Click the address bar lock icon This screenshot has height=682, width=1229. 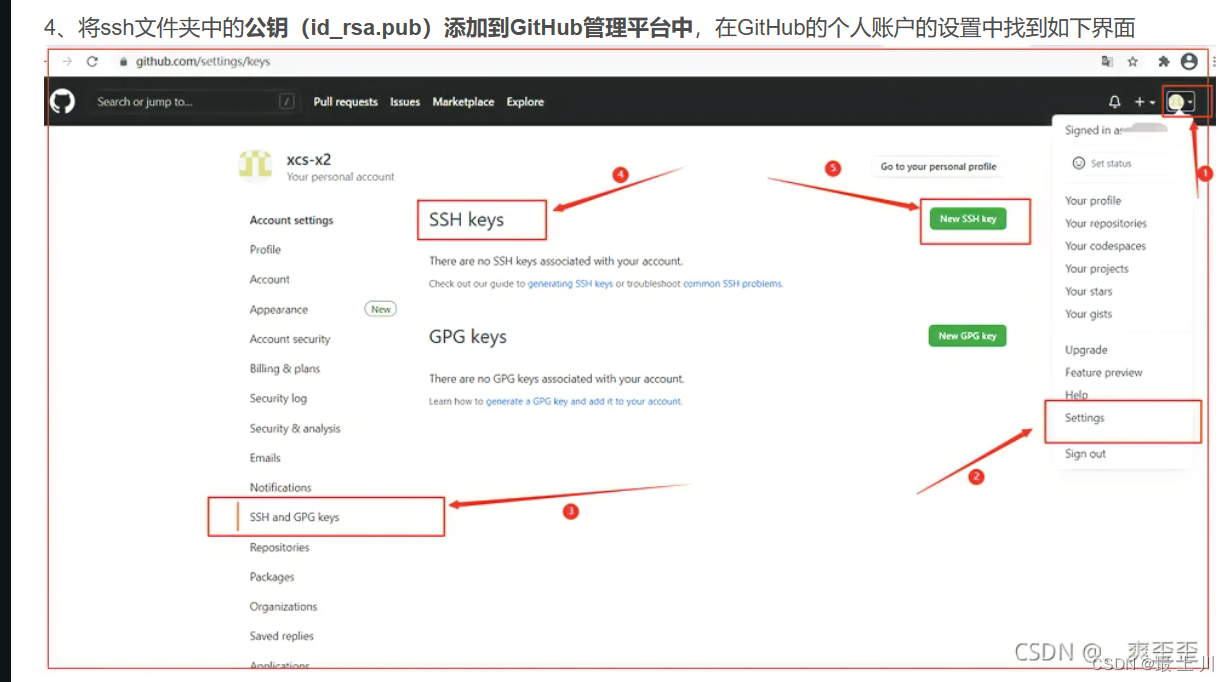(x=124, y=61)
